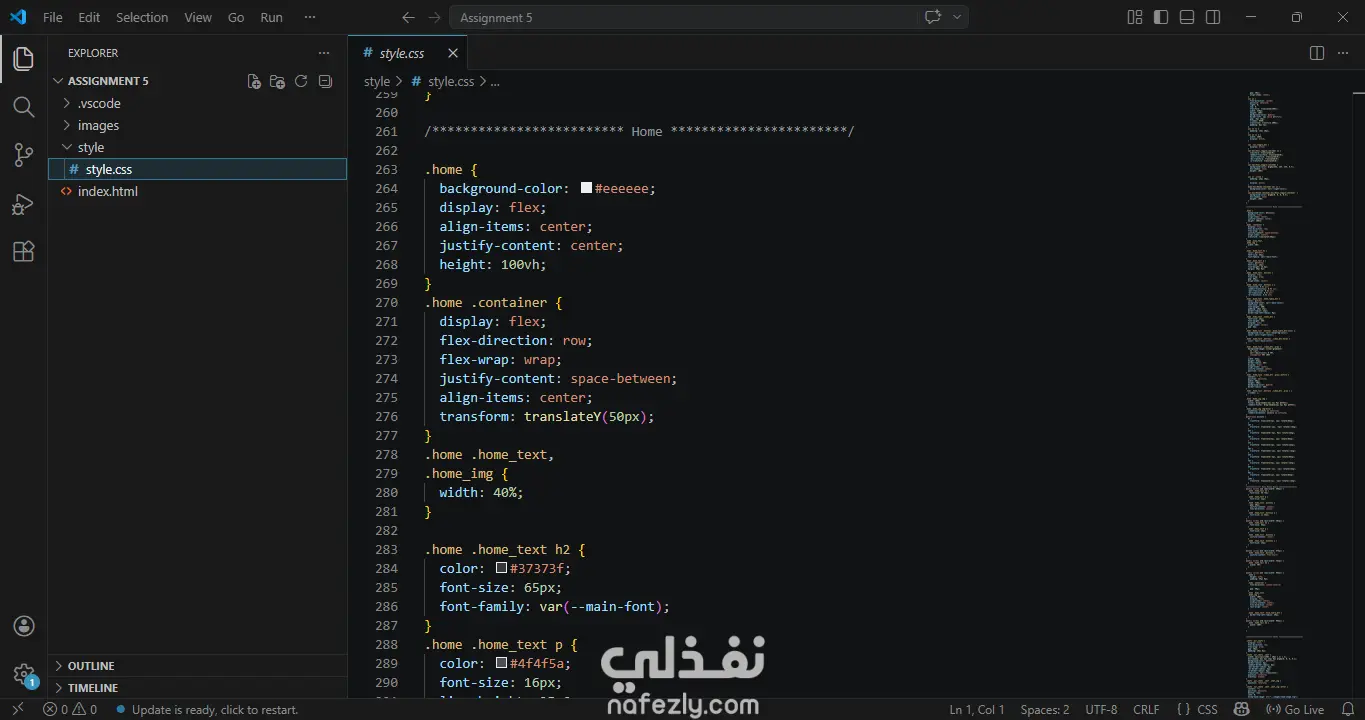Open the File menu

(x=52, y=17)
